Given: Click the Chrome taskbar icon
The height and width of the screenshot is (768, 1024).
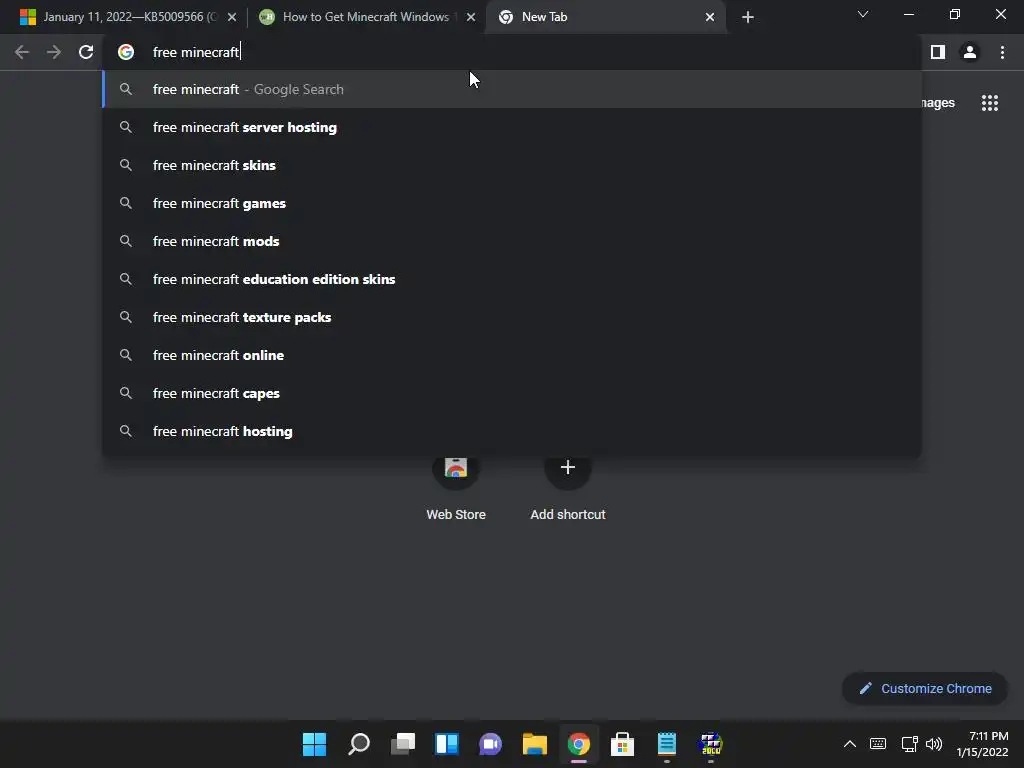Looking at the screenshot, I should (579, 744).
